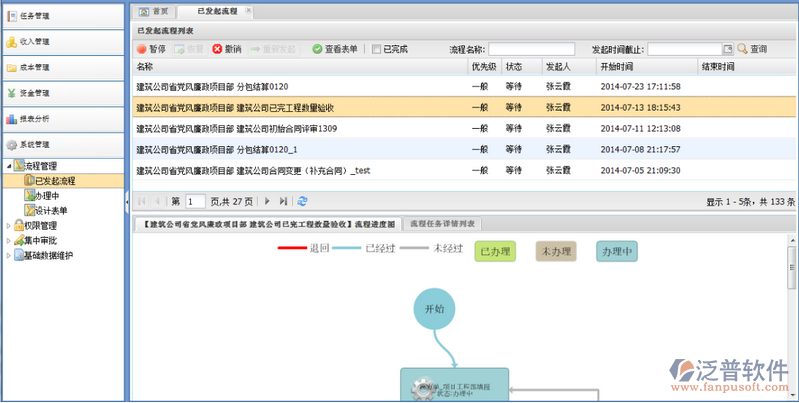Select row 分包结算0120
Screen dimensions: 799x403
pyautogui.click(x=464, y=87)
